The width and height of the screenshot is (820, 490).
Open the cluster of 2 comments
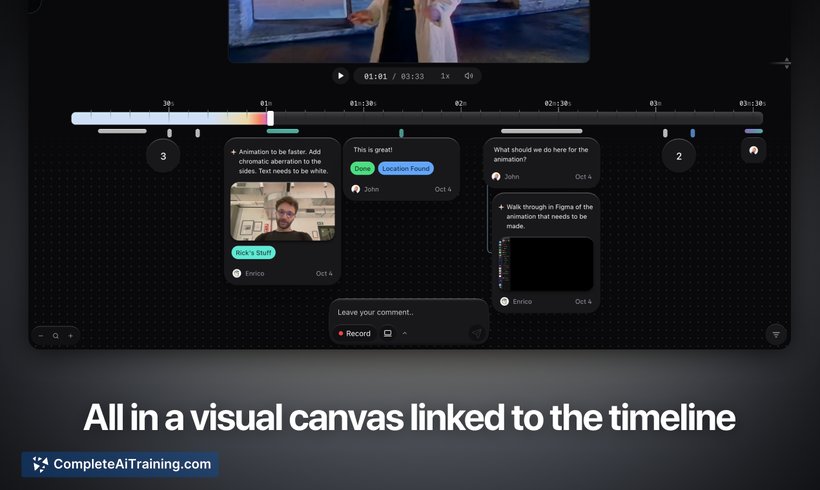point(679,156)
